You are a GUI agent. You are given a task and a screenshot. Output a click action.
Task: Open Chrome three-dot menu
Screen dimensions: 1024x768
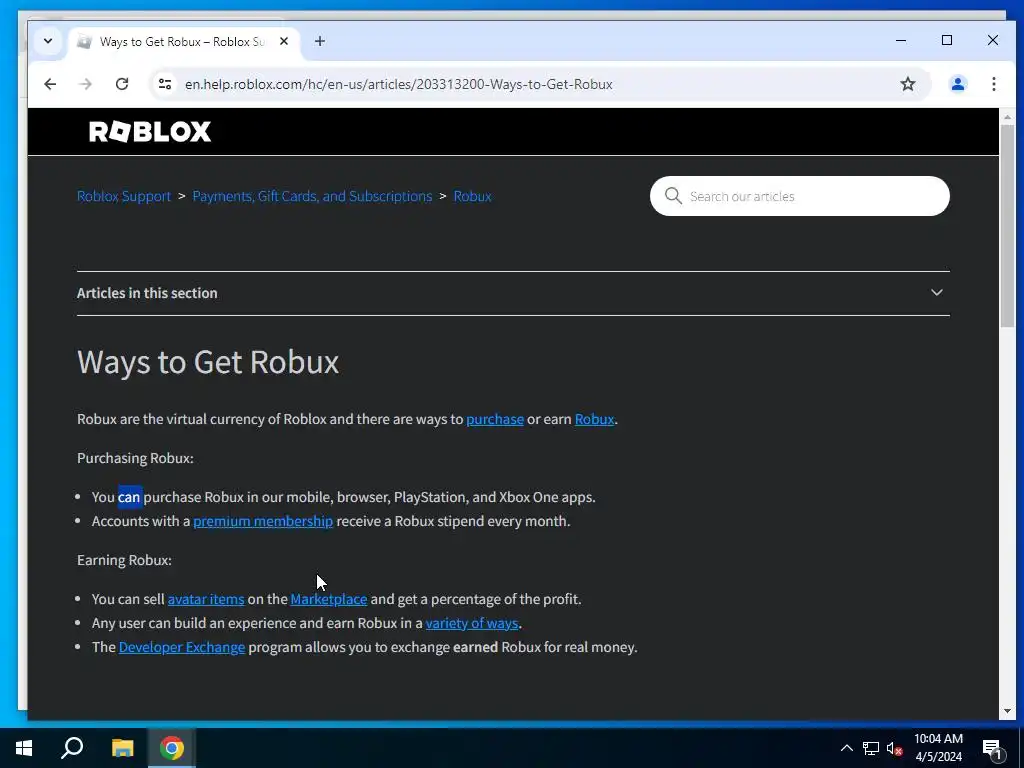point(993,84)
